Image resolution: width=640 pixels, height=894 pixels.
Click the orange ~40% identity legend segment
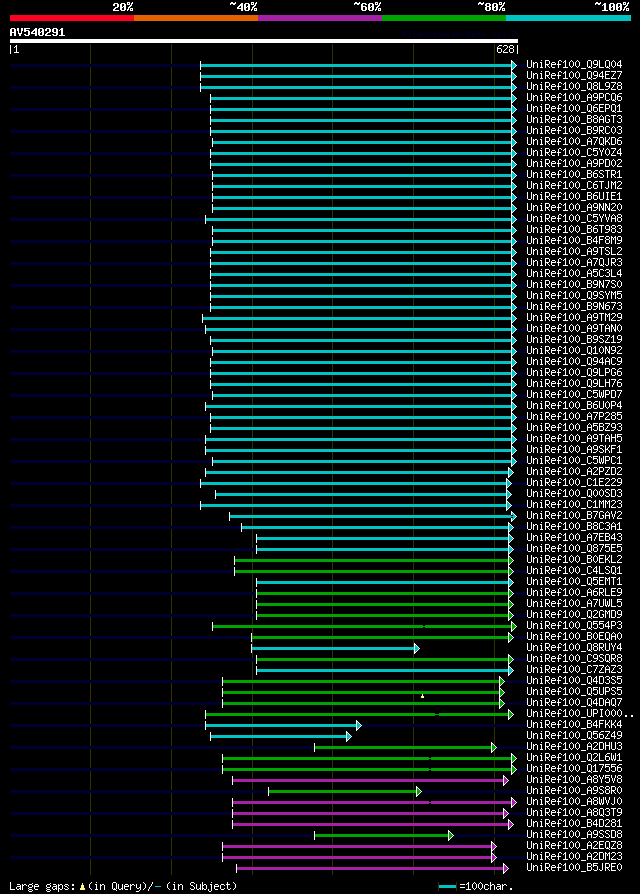click(x=196, y=18)
